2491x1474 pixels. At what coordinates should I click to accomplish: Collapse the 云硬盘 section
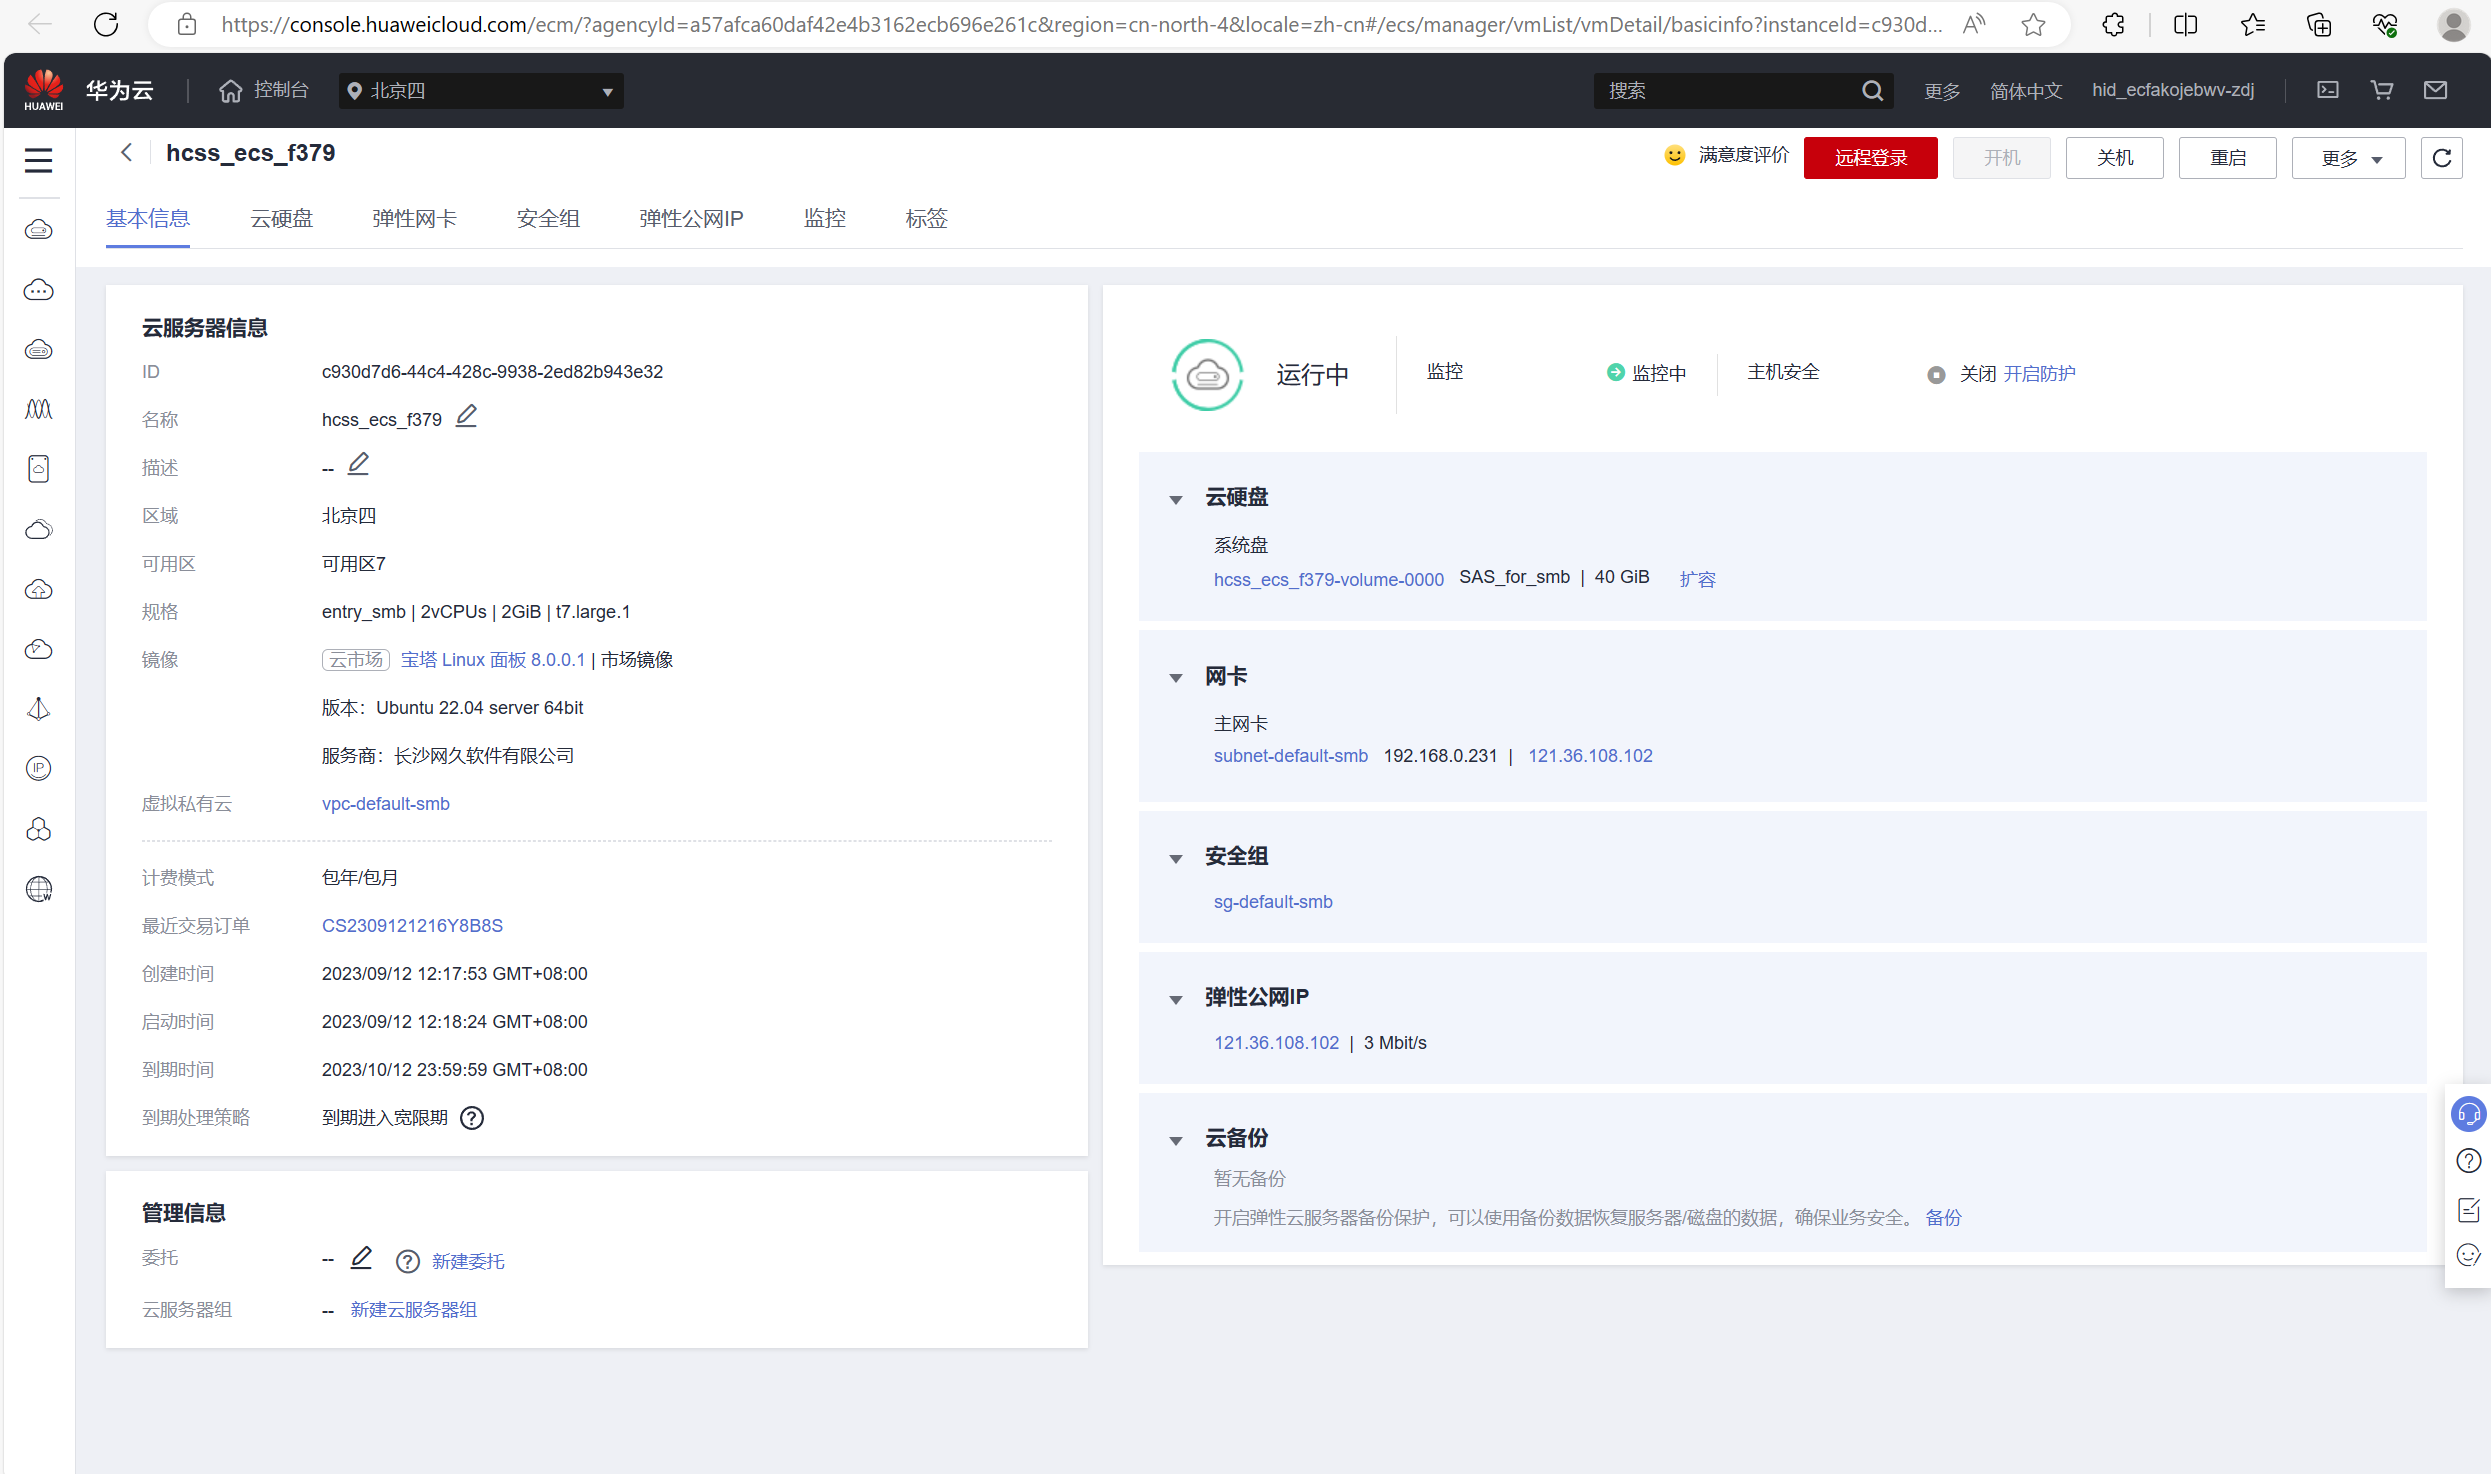[1176, 498]
